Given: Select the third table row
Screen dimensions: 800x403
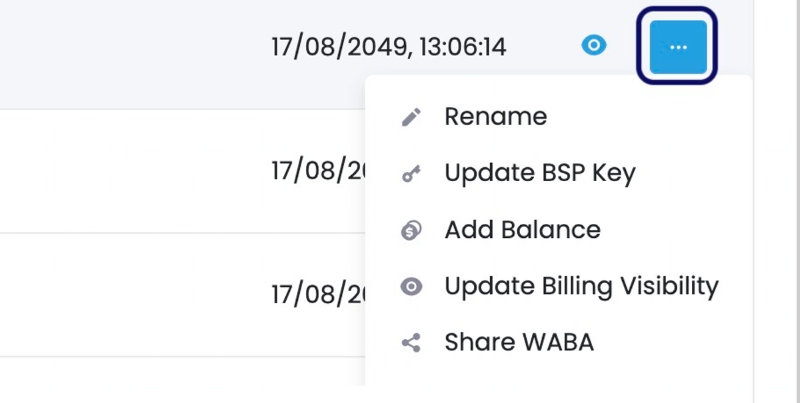Looking at the screenshot, I should pyautogui.click(x=183, y=295).
